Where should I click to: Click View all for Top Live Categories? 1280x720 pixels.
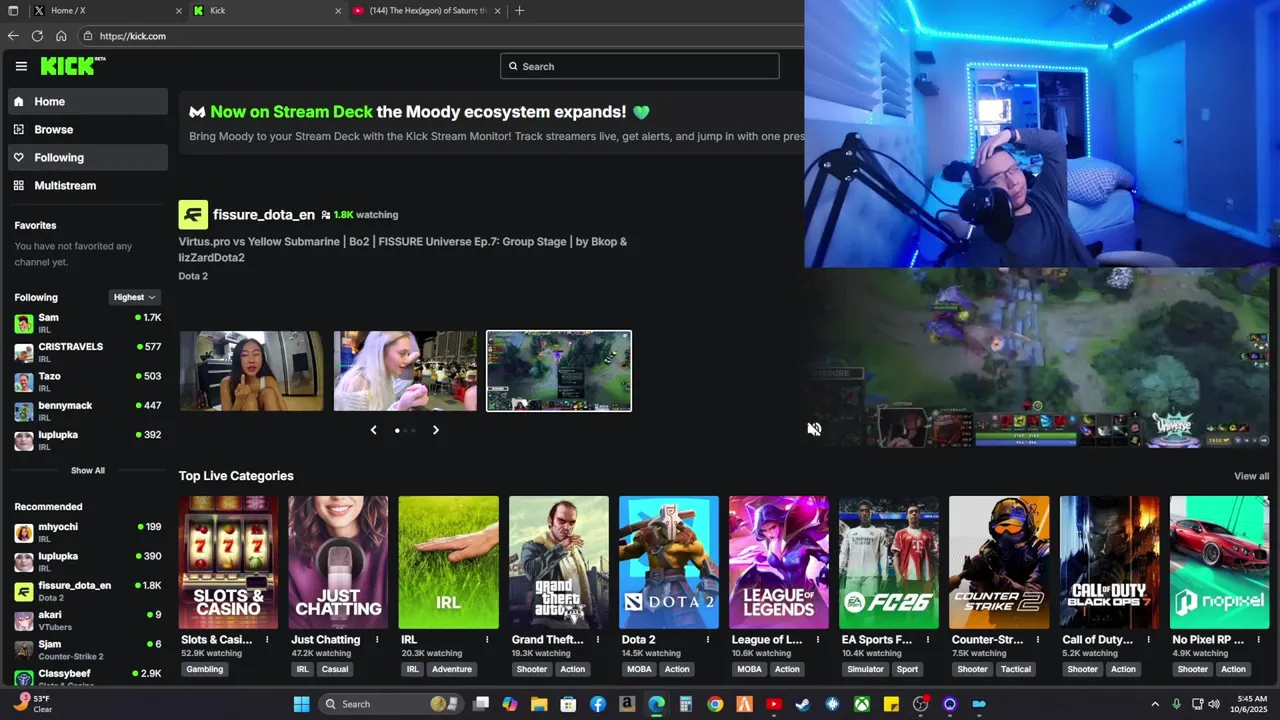[1251, 476]
